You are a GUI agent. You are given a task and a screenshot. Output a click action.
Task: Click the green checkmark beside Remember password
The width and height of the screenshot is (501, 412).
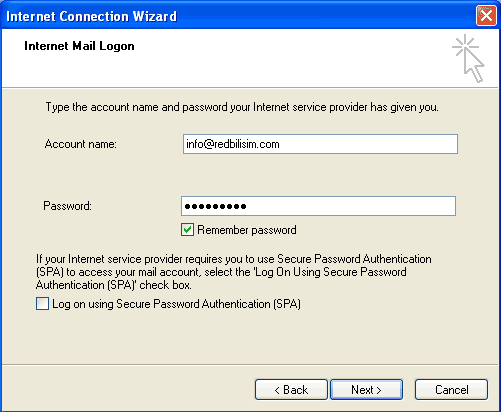(x=187, y=229)
